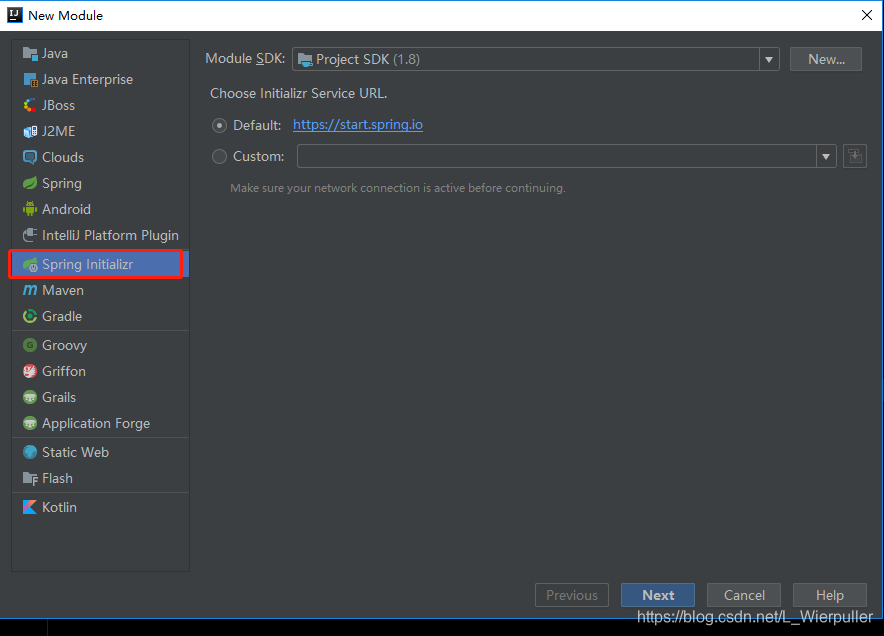Choose Maven module type label
Viewport: 884px width, 636px height.
[x=63, y=290]
